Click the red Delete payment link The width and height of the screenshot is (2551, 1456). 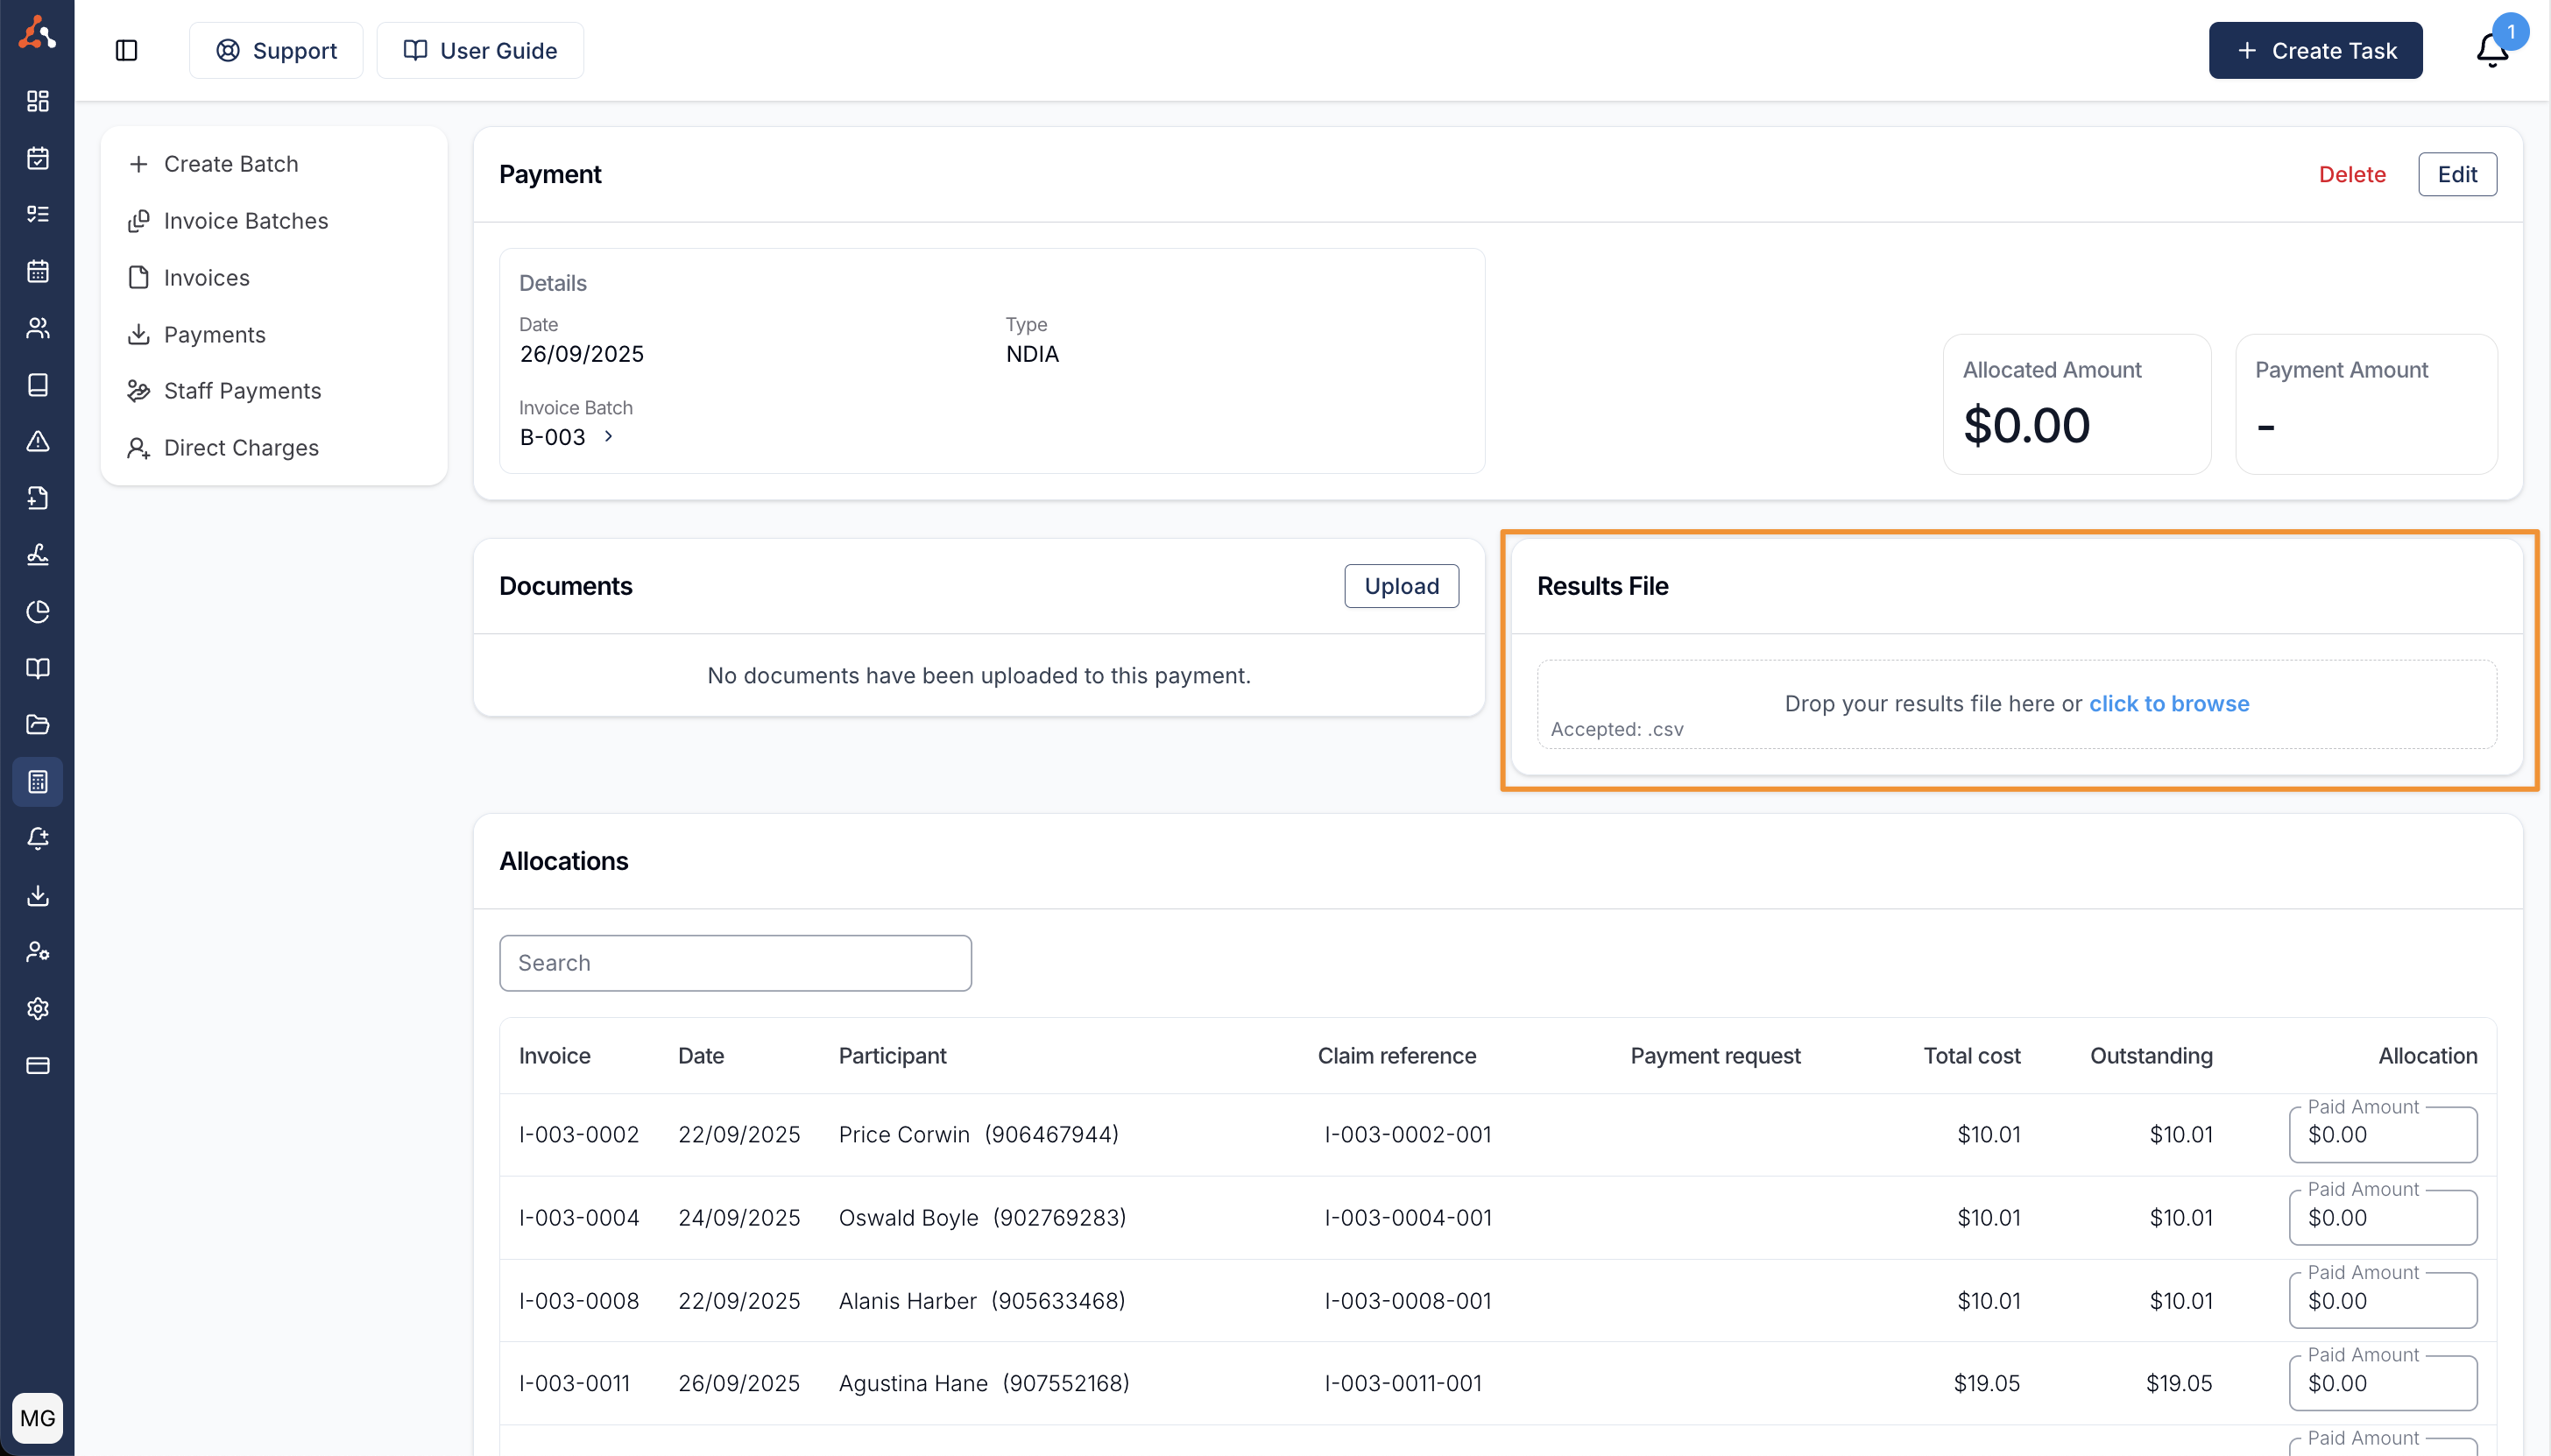tap(2351, 174)
